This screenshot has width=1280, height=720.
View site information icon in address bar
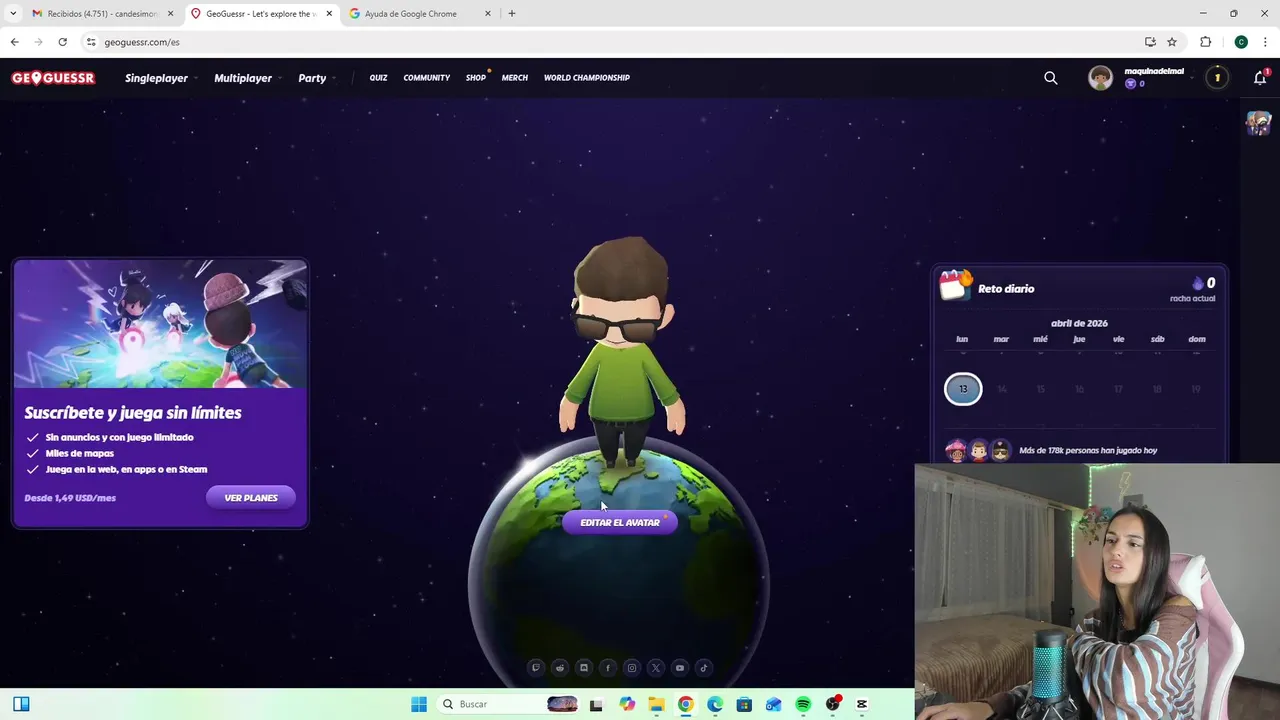pyautogui.click(x=91, y=42)
